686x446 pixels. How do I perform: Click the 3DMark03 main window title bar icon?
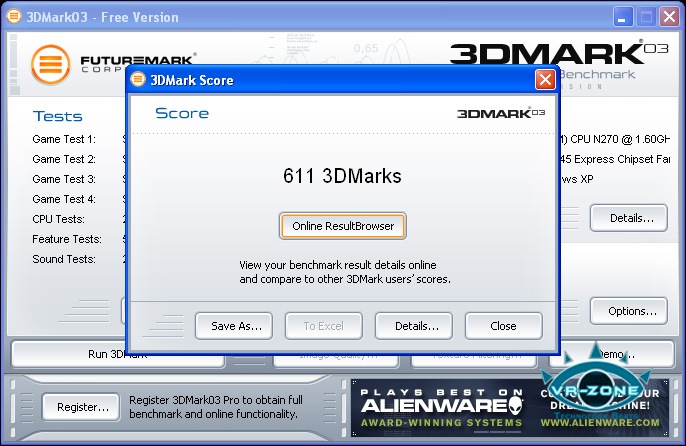[16, 16]
